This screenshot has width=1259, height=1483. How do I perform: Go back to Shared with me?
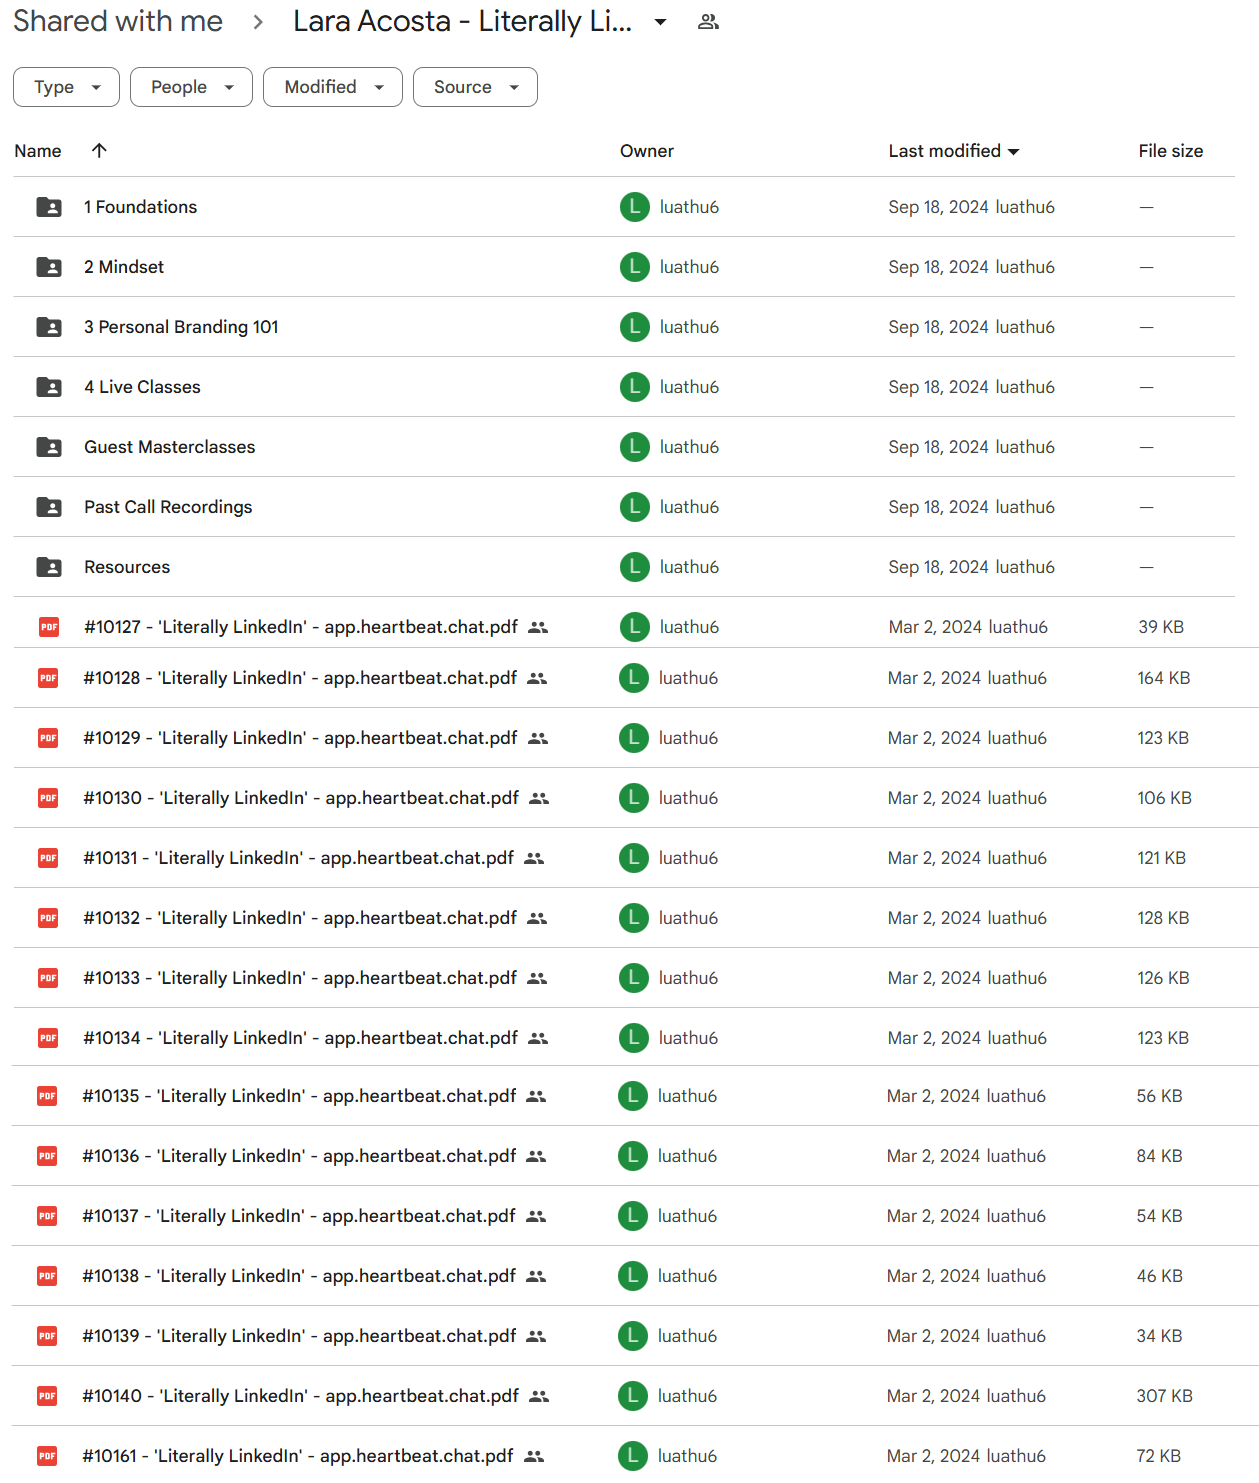(118, 21)
